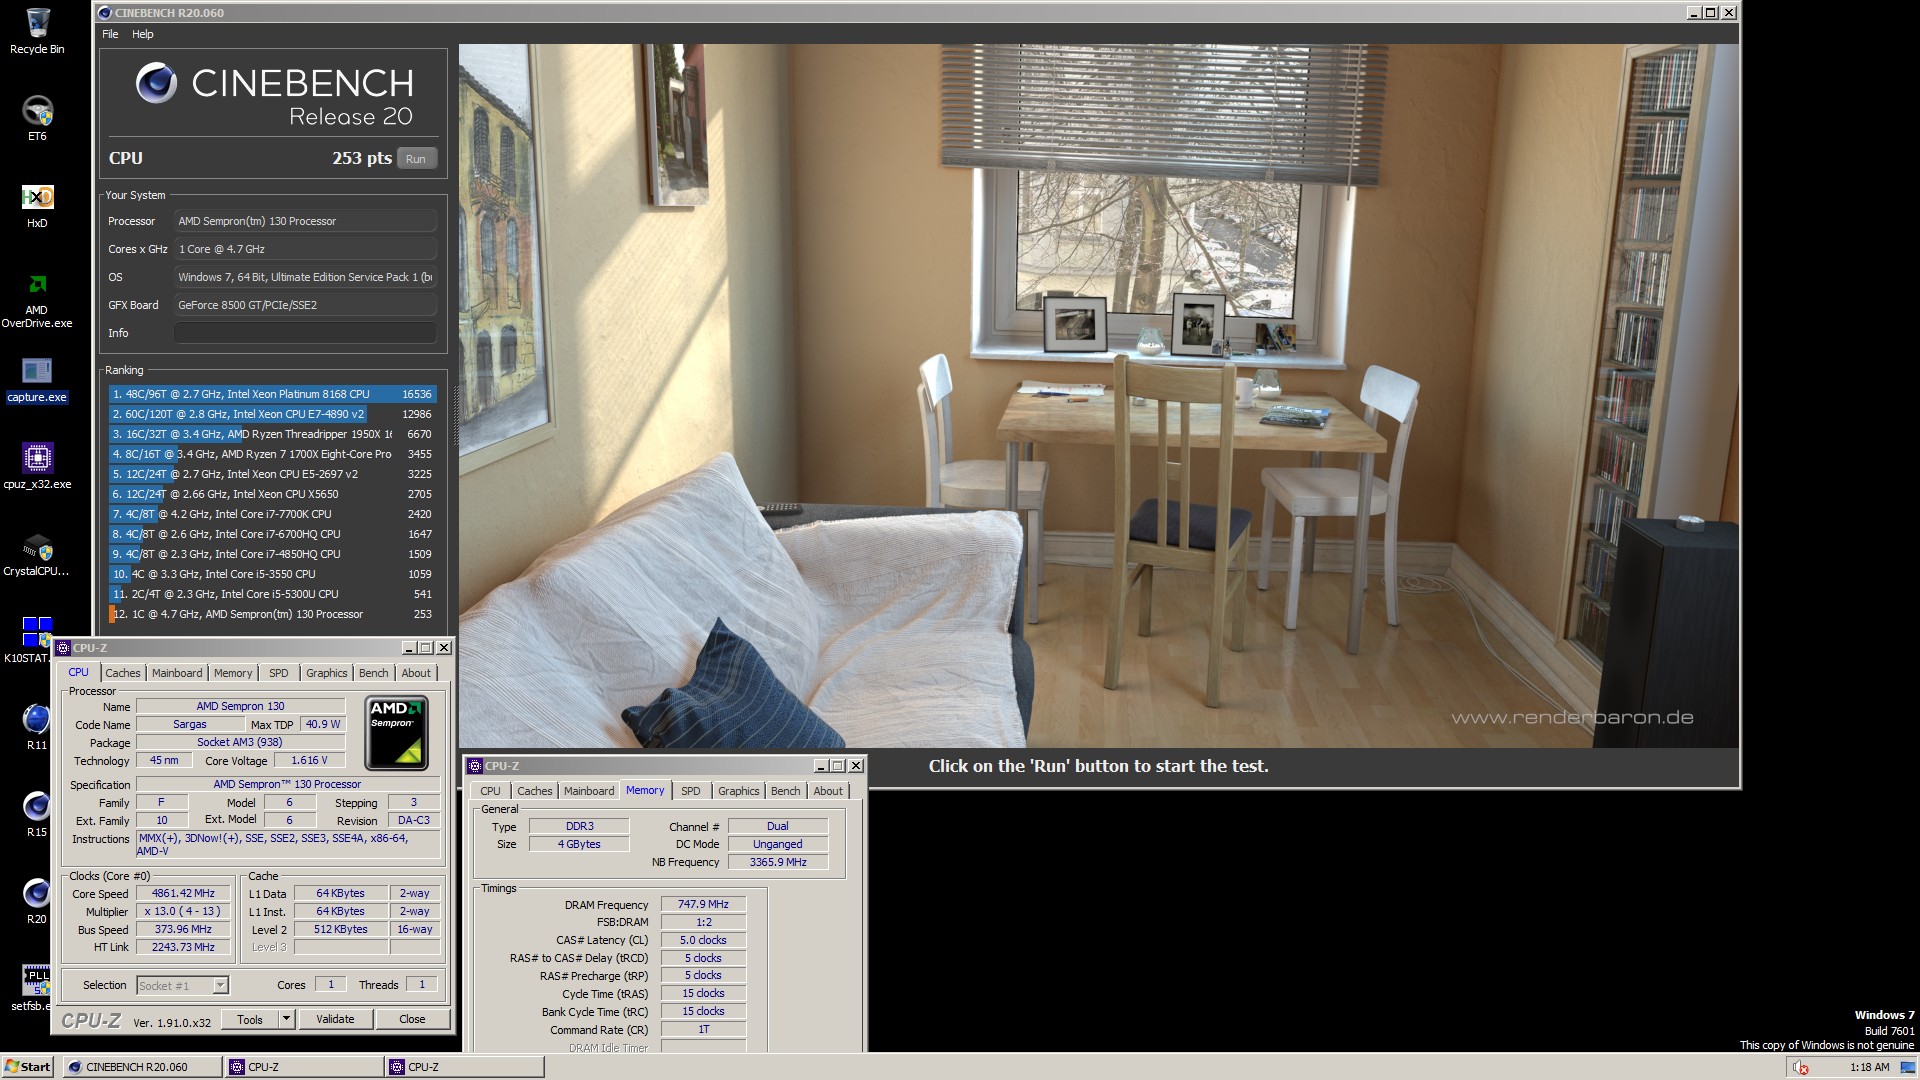
Task: Select the ET6 desktop icon
Action: (x=37, y=118)
